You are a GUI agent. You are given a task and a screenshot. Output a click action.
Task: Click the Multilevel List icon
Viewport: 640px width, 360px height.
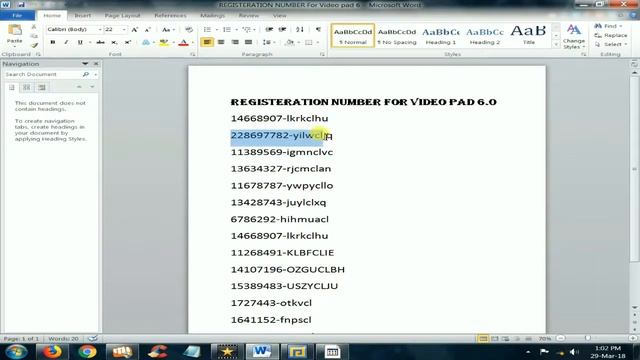pyautogui.click(x=246, y=29)
